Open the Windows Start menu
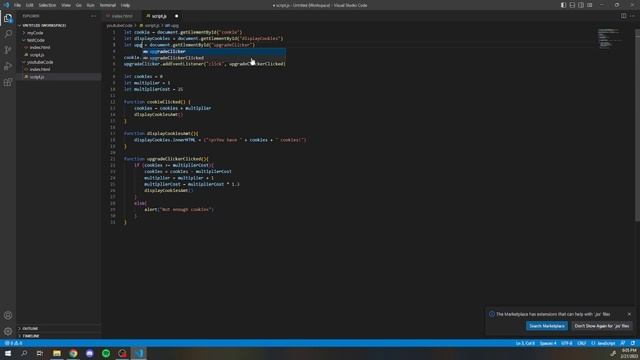The width and height of the screenshot is (640, 360). [x=8, y=353]
